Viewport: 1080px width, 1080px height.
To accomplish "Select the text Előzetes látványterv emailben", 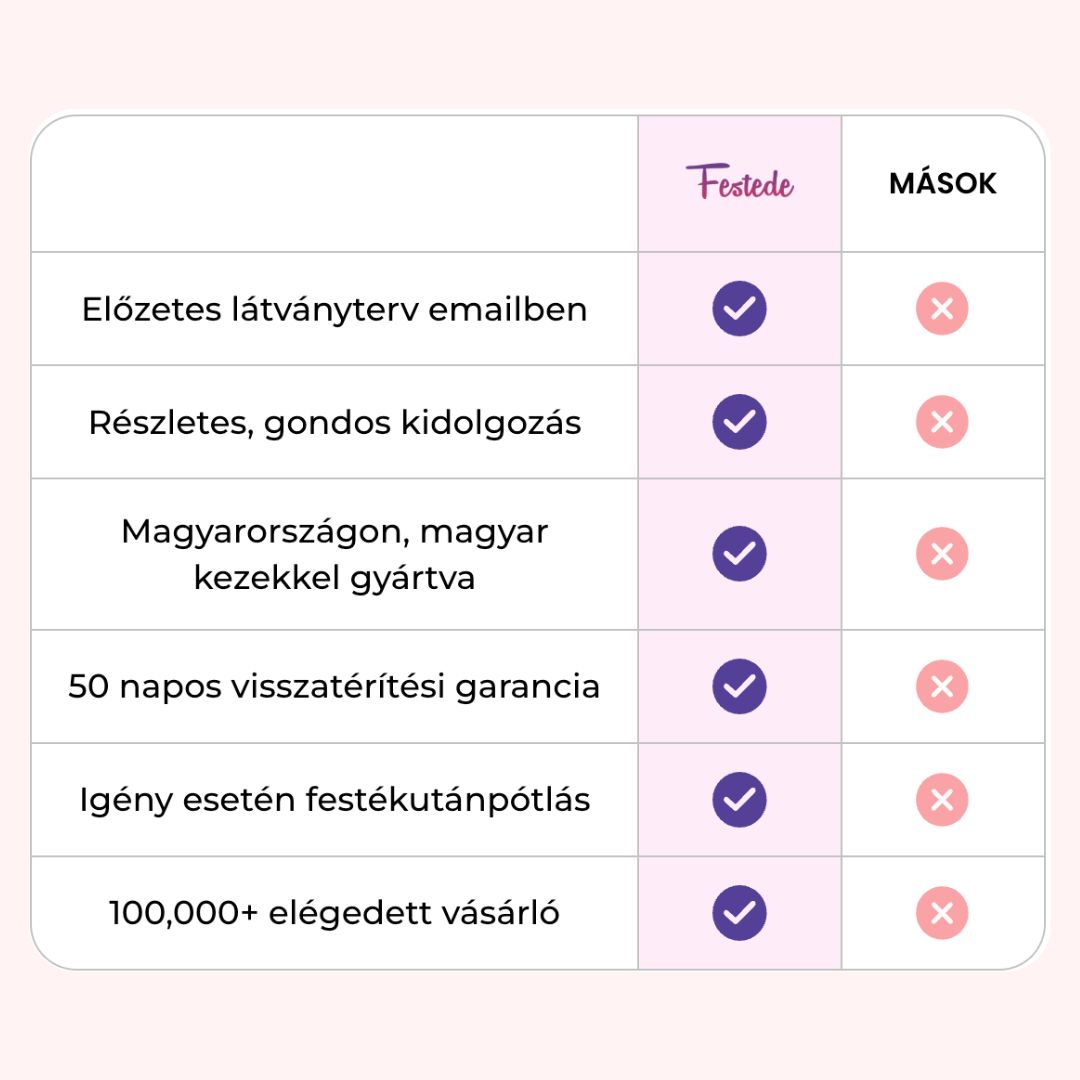I will click(x=334, y=309).
